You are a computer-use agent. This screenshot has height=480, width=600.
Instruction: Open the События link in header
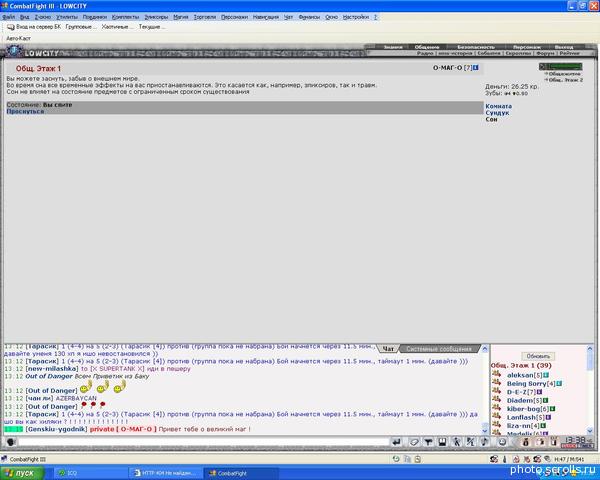click(489, 53)
